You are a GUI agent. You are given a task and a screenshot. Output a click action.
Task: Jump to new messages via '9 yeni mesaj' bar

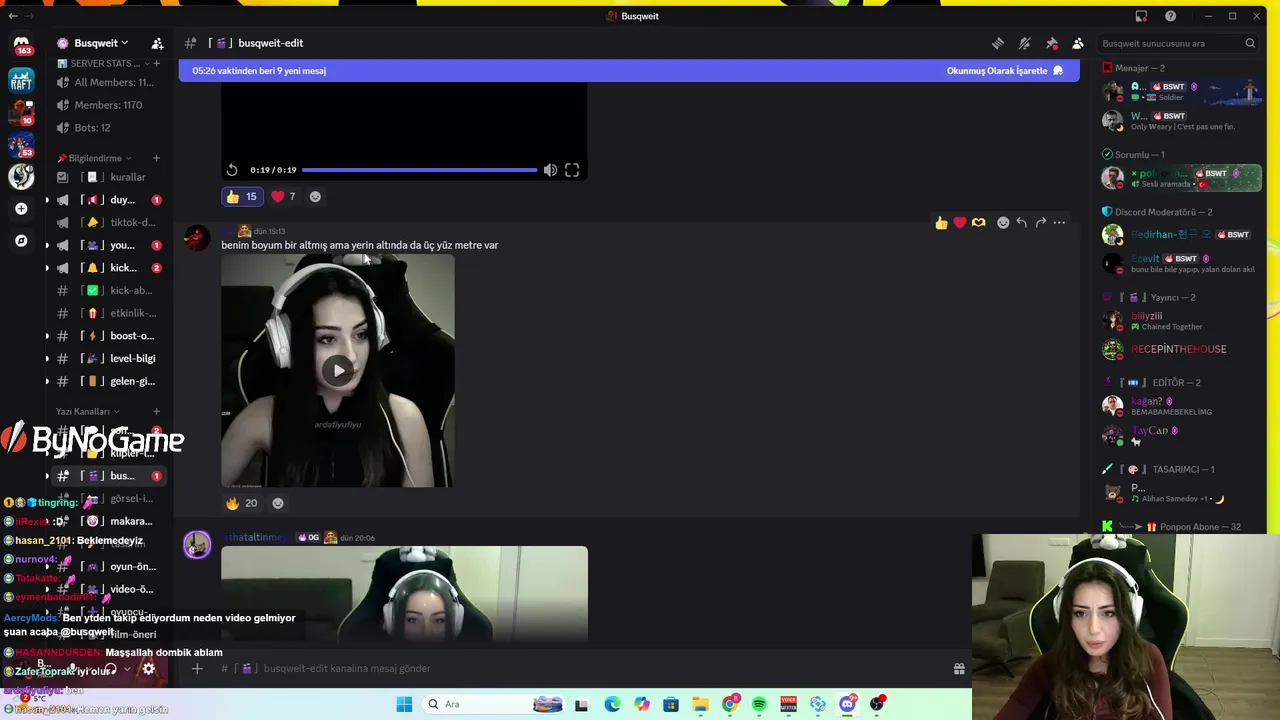259,71
